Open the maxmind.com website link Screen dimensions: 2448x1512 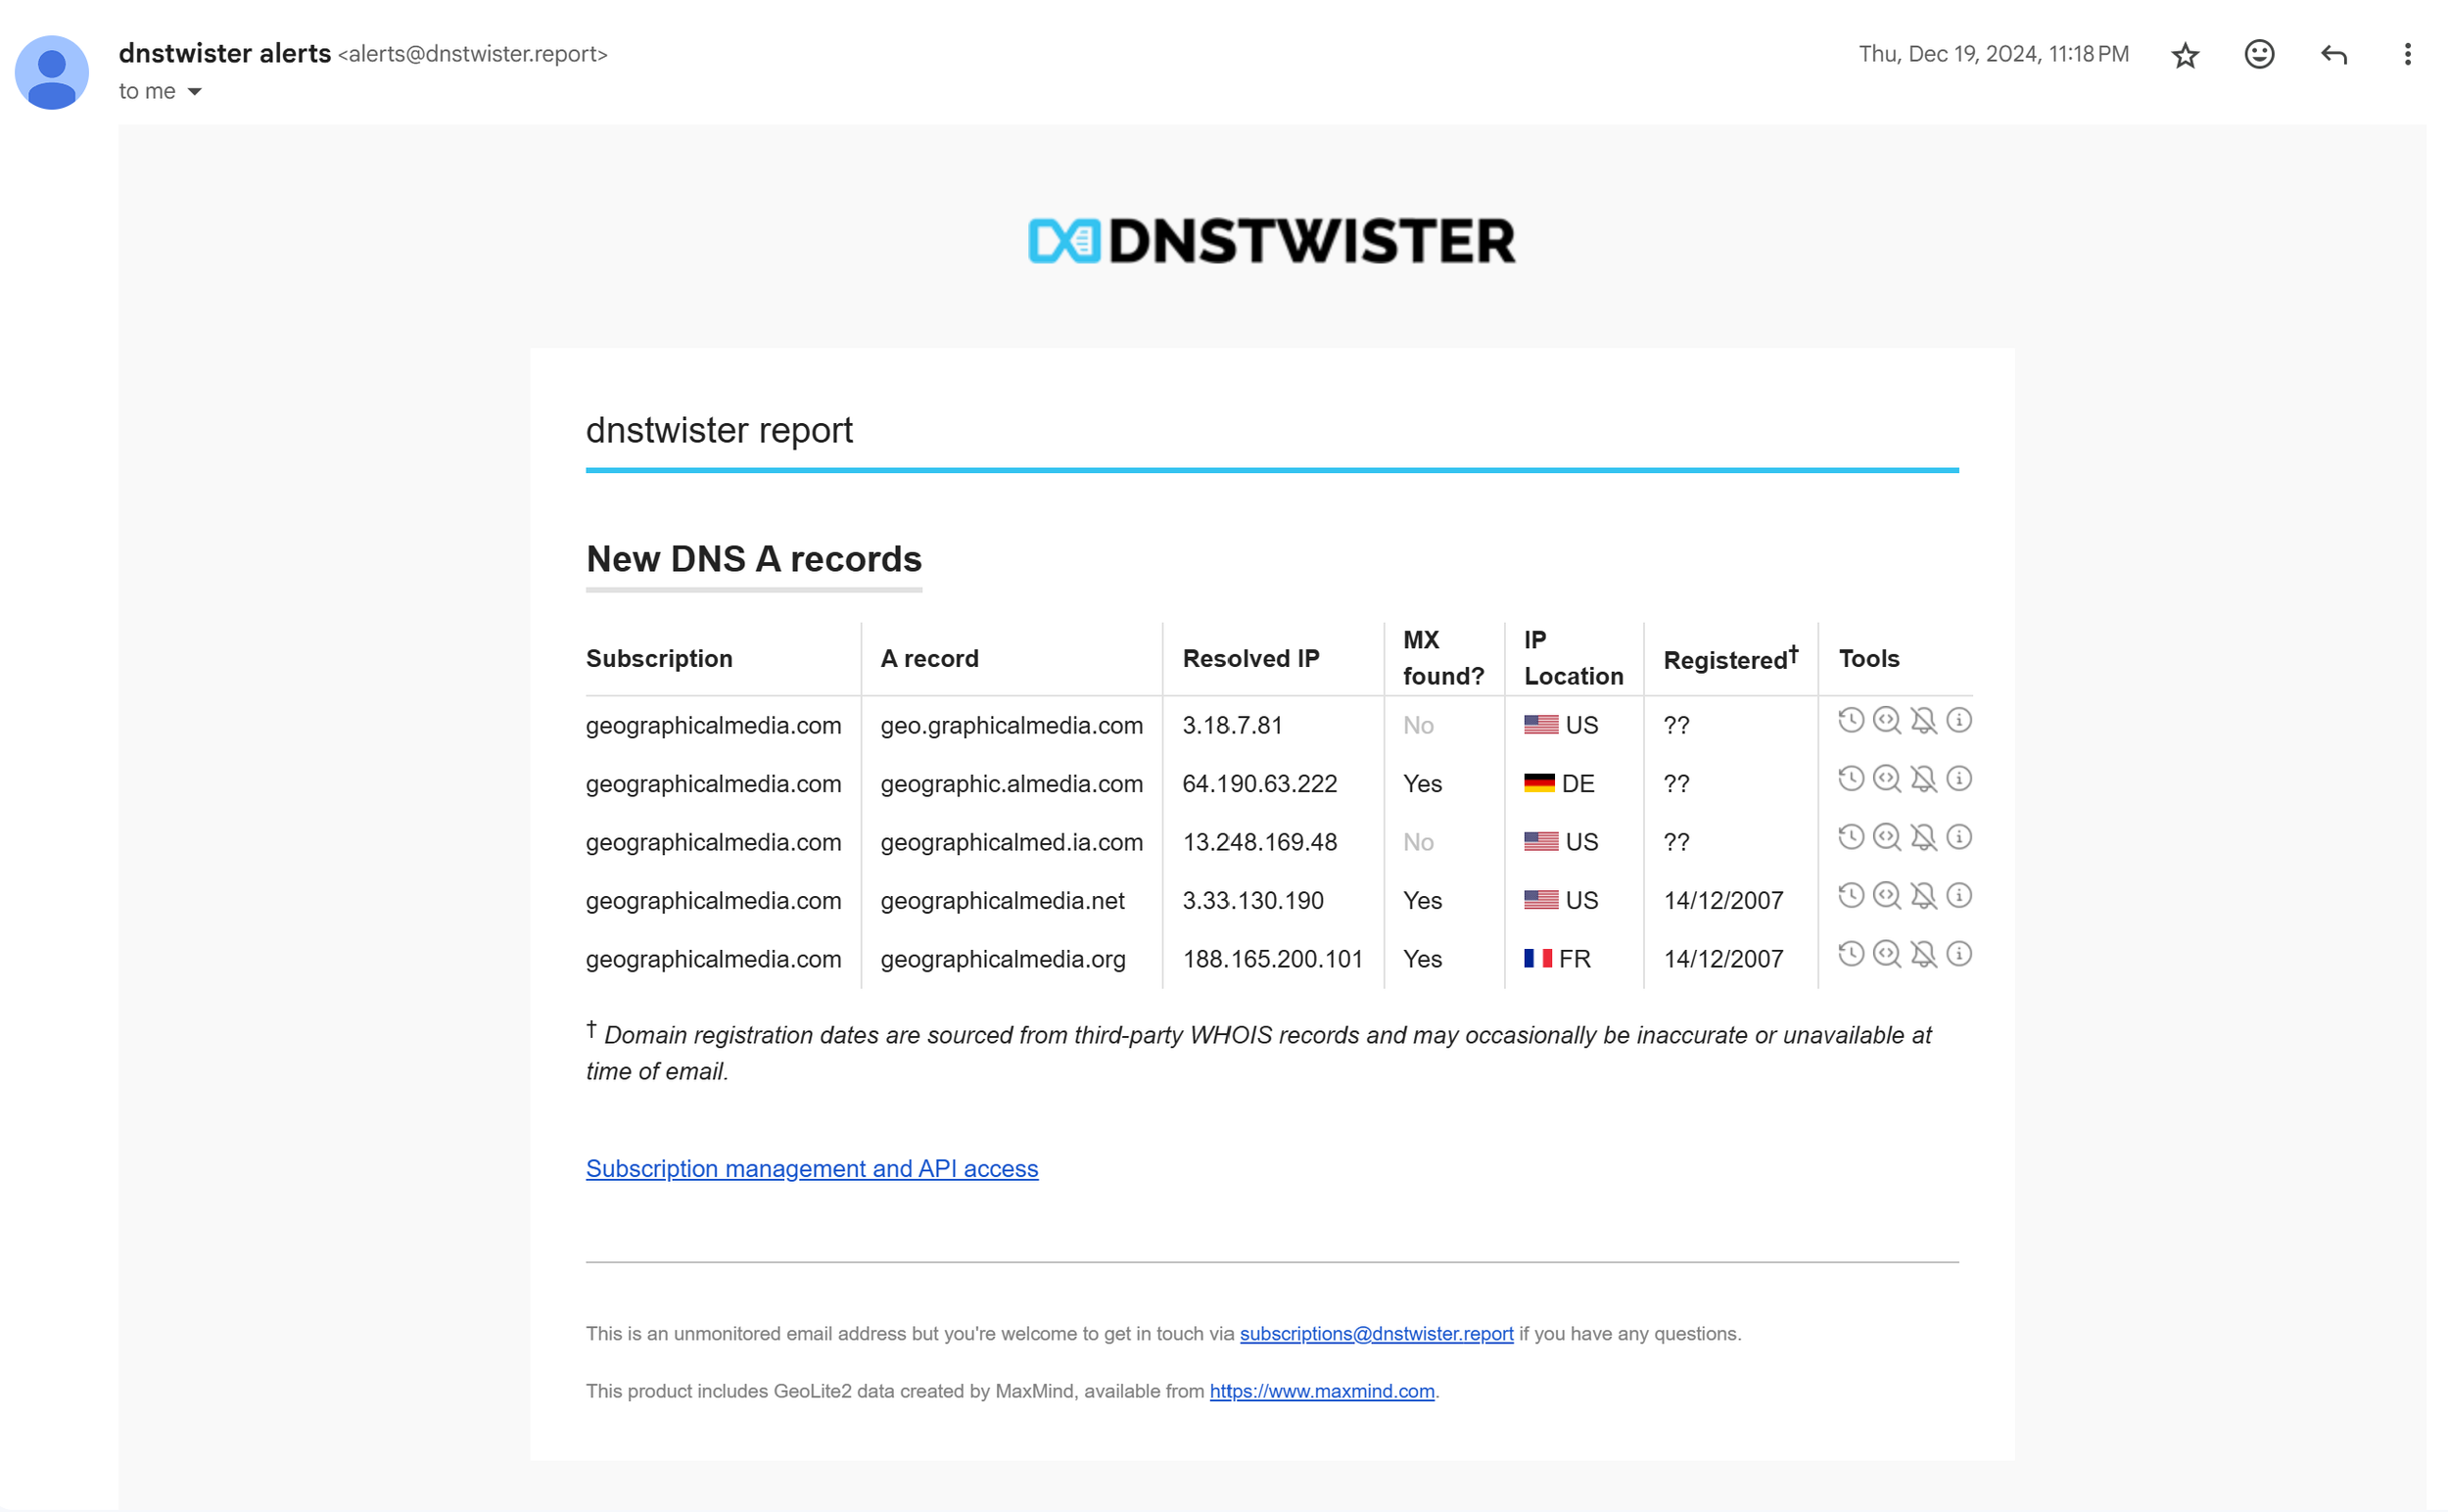tap(1321, 1391)
